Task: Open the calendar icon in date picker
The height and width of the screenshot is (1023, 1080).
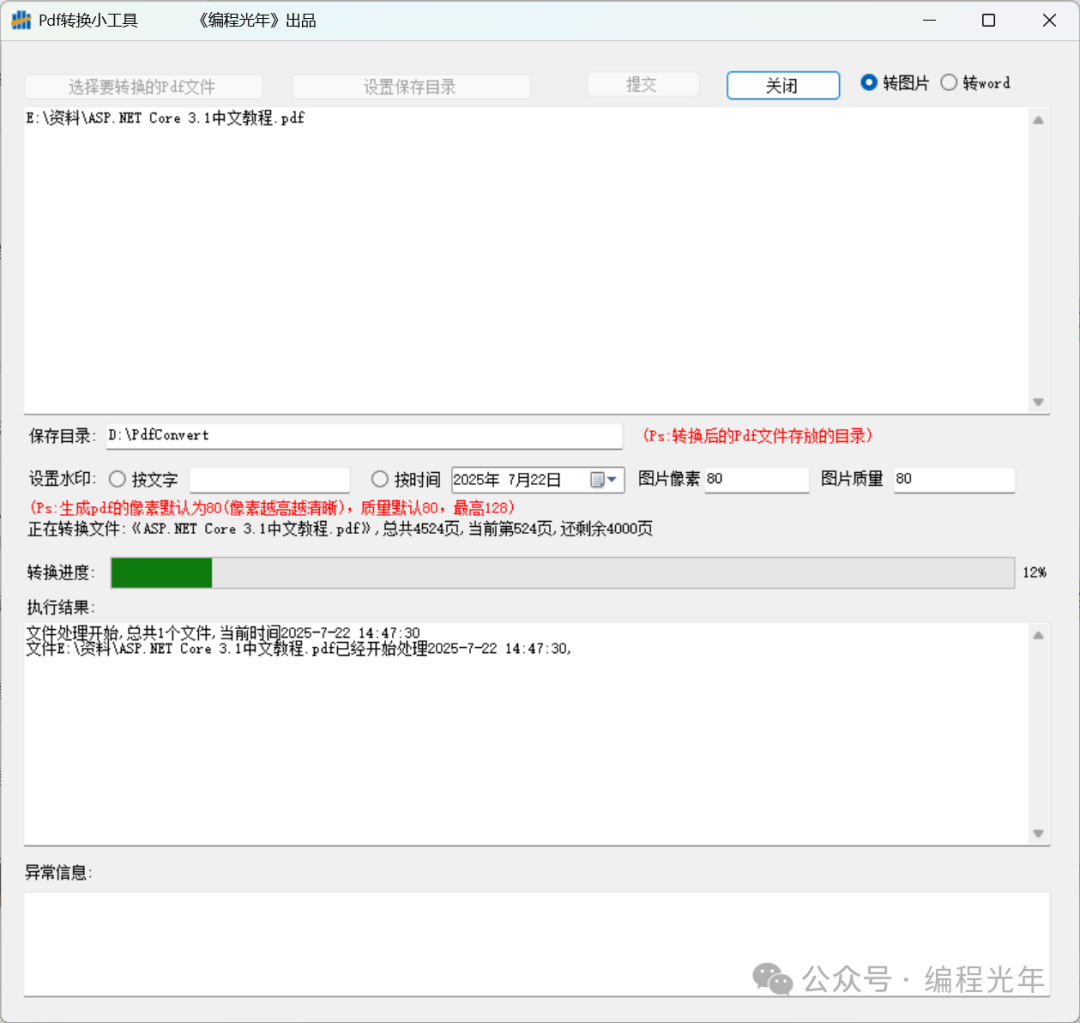Action: tap(598, 480)
